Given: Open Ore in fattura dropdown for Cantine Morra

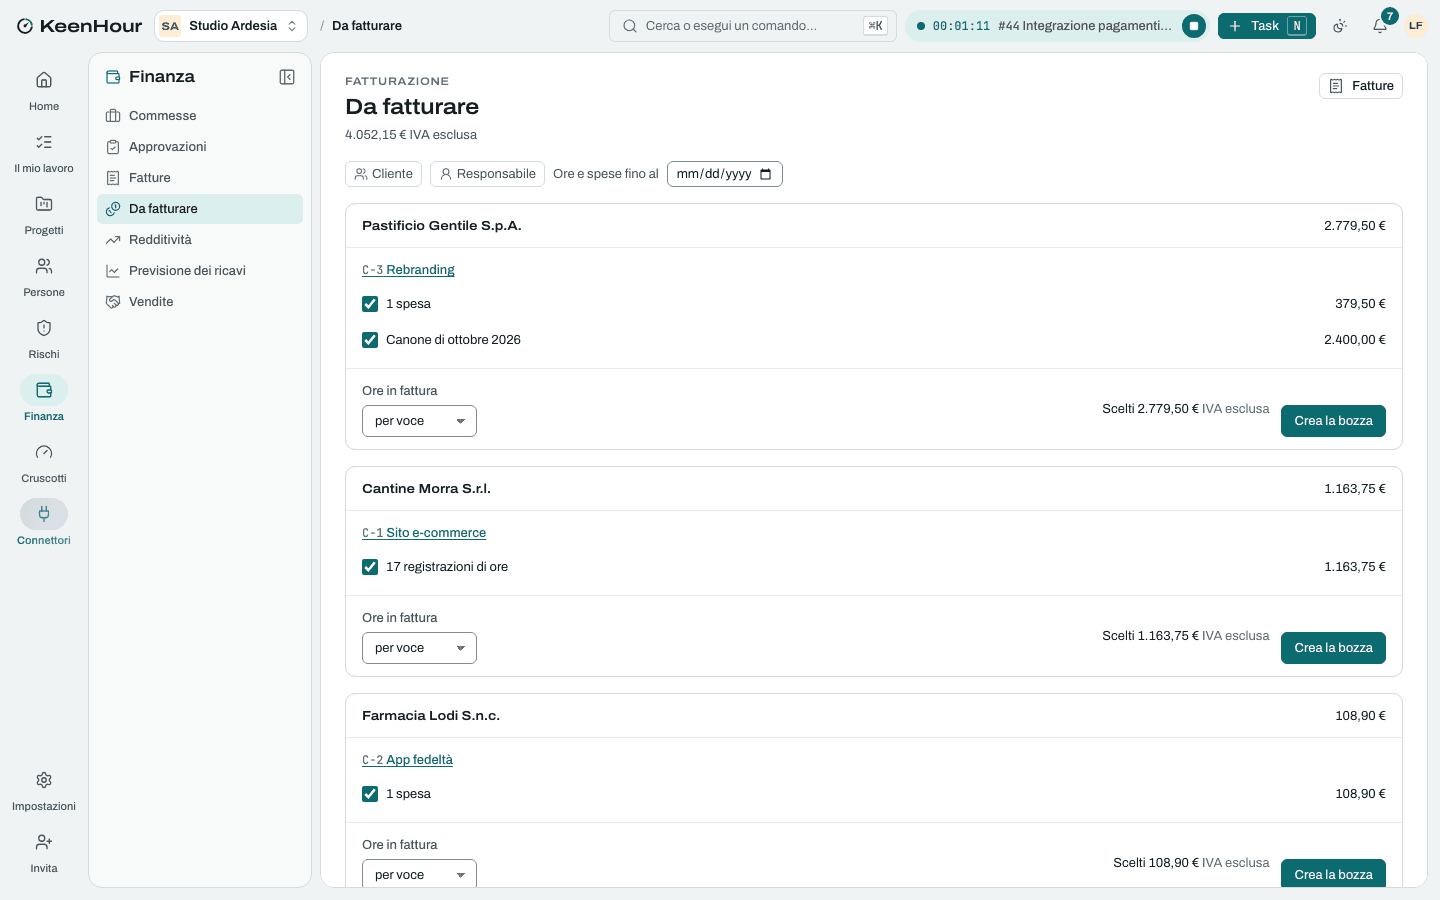Looking at the screenshot, I should pyautogui.click(x=419, y=648).
